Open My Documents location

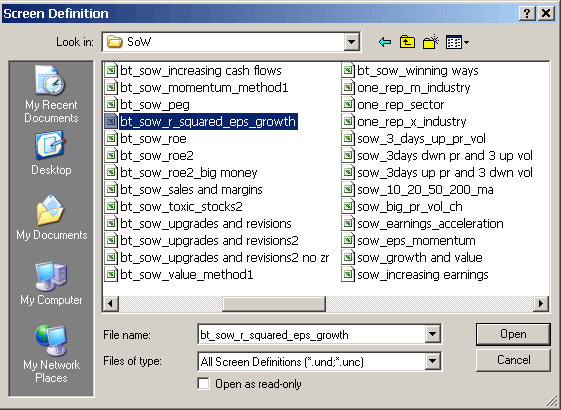pyautogui.click(x=52, y=218)
